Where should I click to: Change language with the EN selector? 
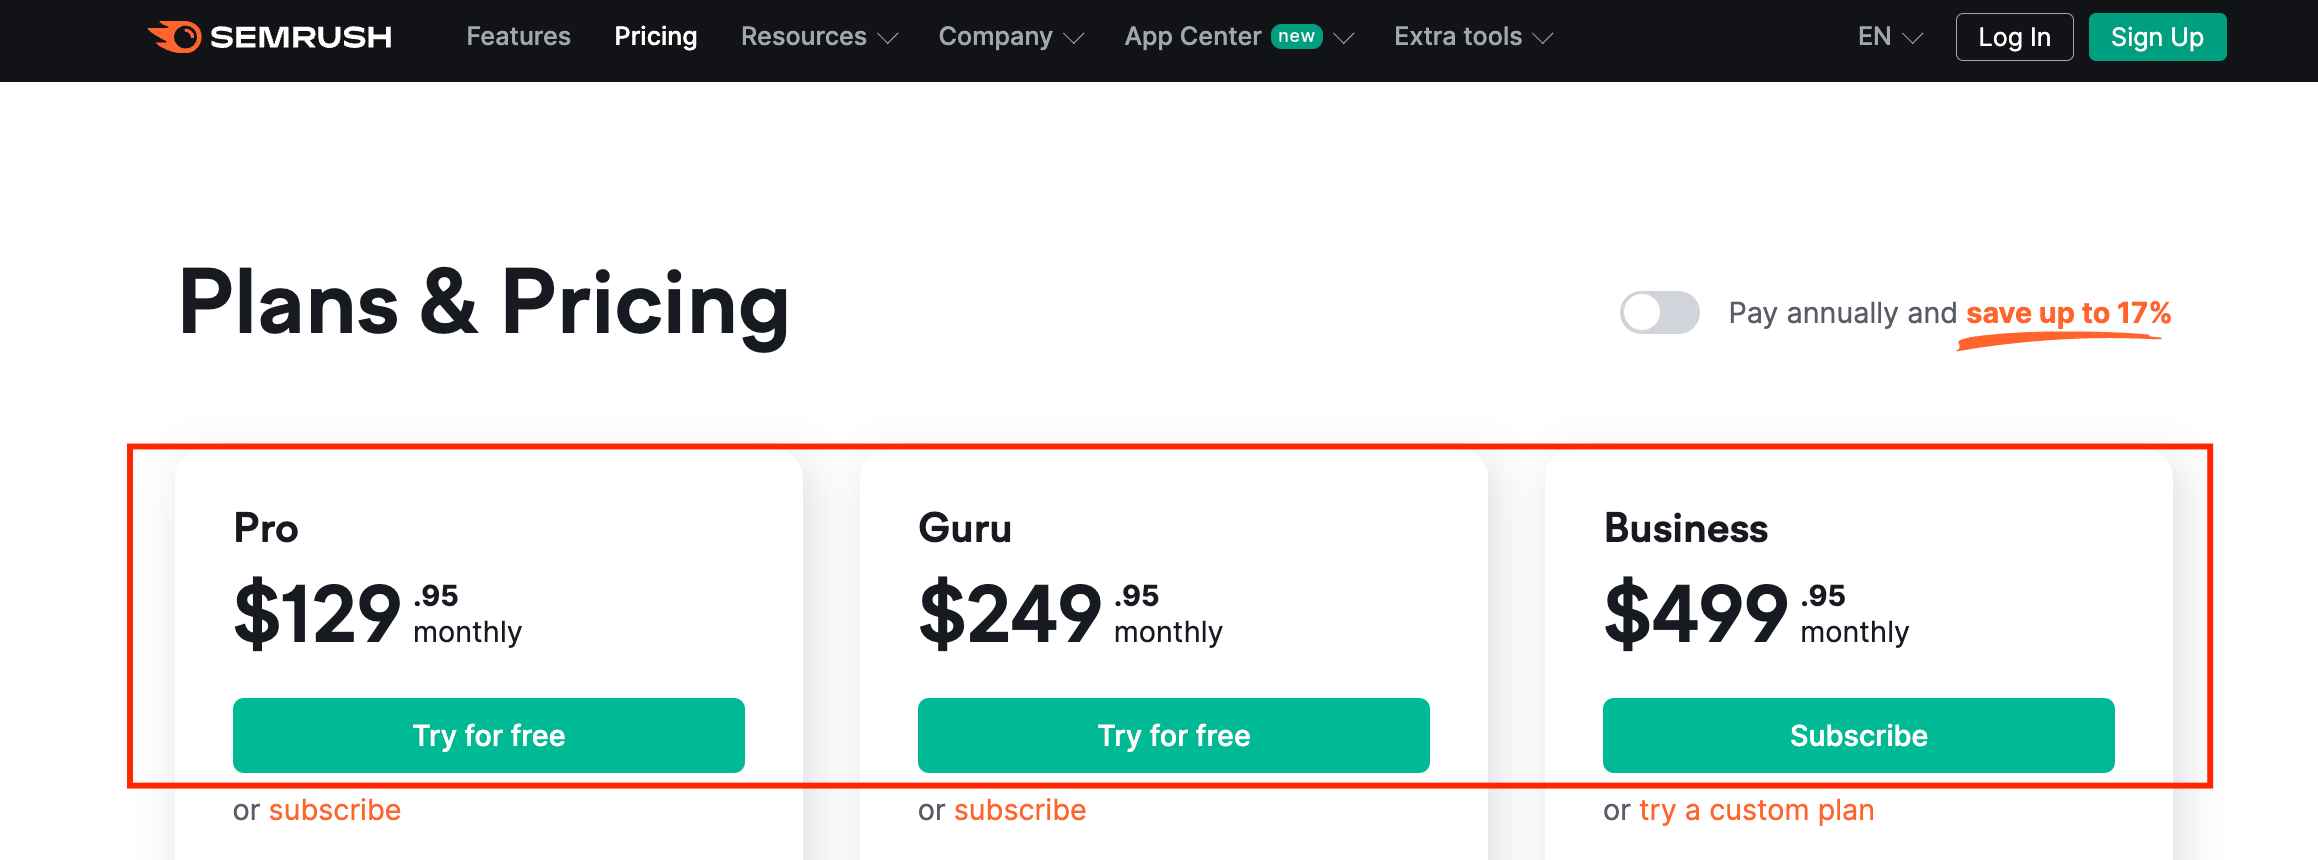click(x=1889, y=37)
